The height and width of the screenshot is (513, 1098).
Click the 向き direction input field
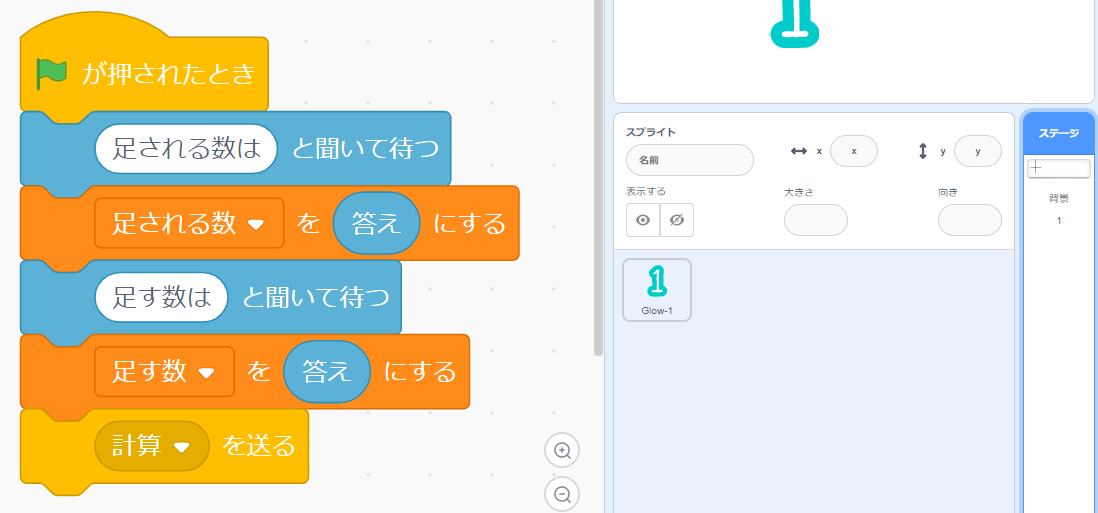(x=969, y=220)
